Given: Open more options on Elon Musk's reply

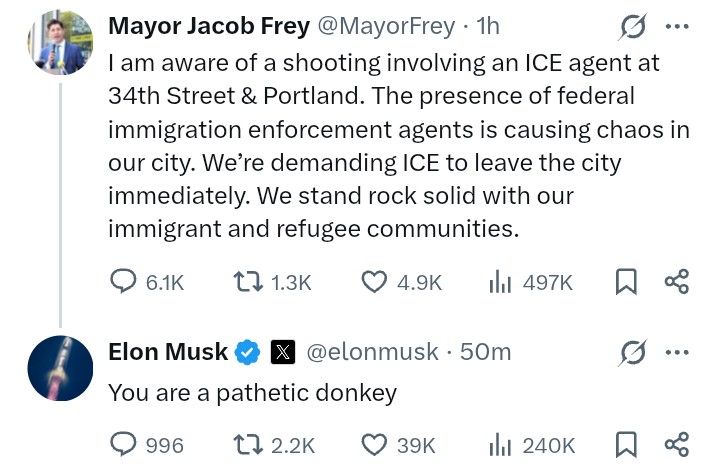Looking at the screenshot, I should tap(677, 352).
